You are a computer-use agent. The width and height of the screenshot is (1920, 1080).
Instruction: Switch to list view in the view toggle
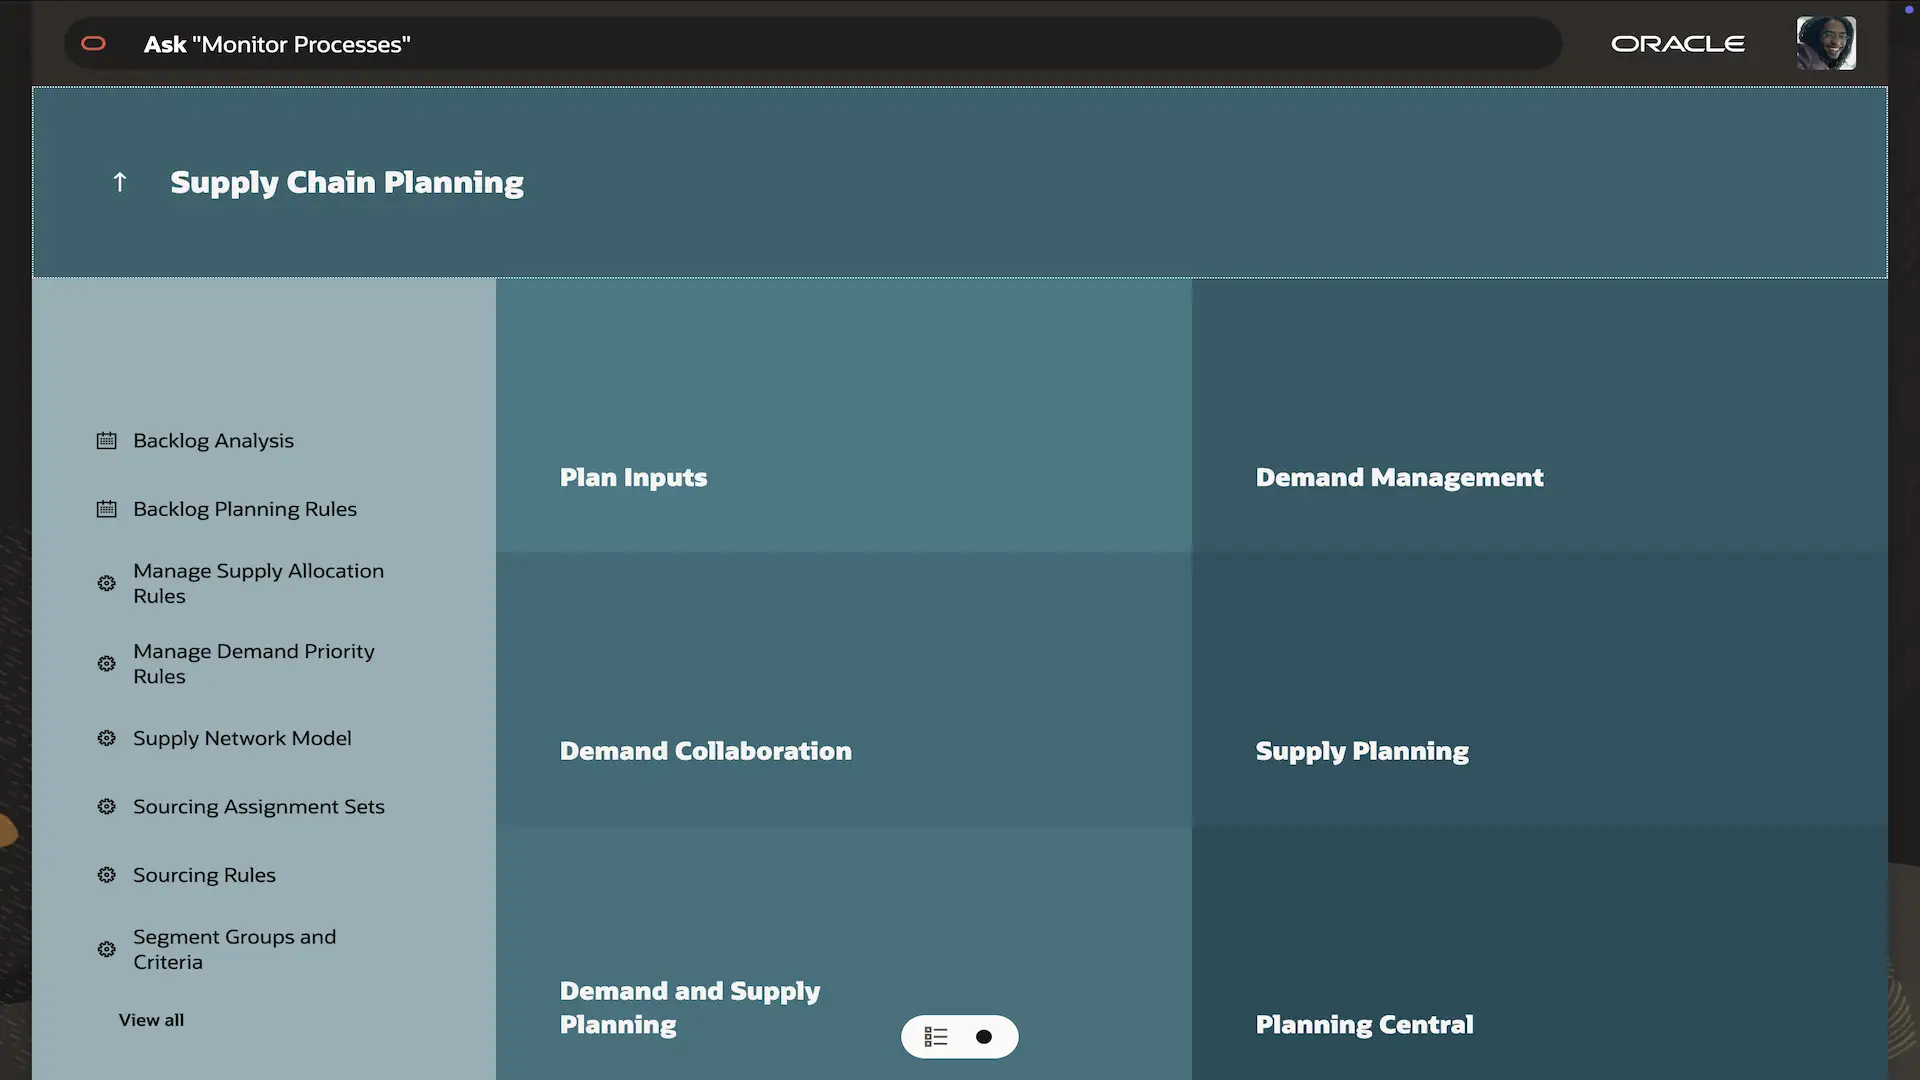[x=936, y=1037]
